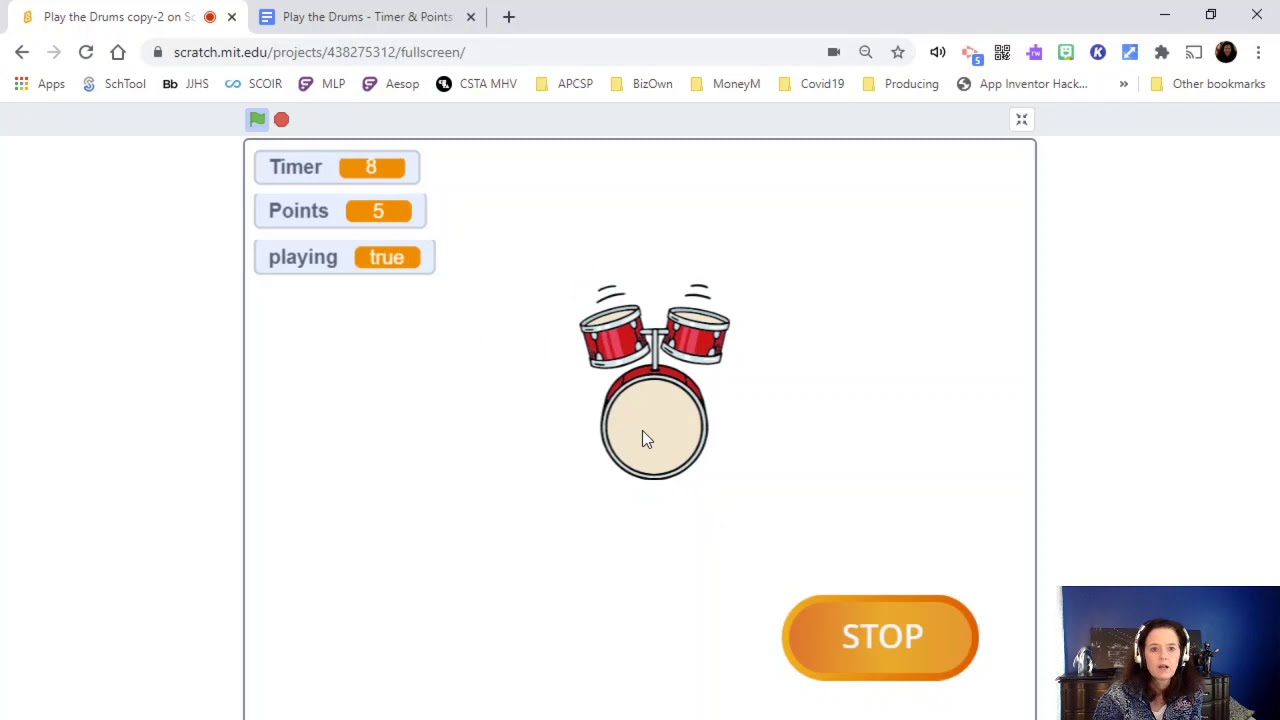Viewport: 1280px width, 720px height.
Task: Expand the APCSP bookmarks folder
Action: (x=564, y=84)
